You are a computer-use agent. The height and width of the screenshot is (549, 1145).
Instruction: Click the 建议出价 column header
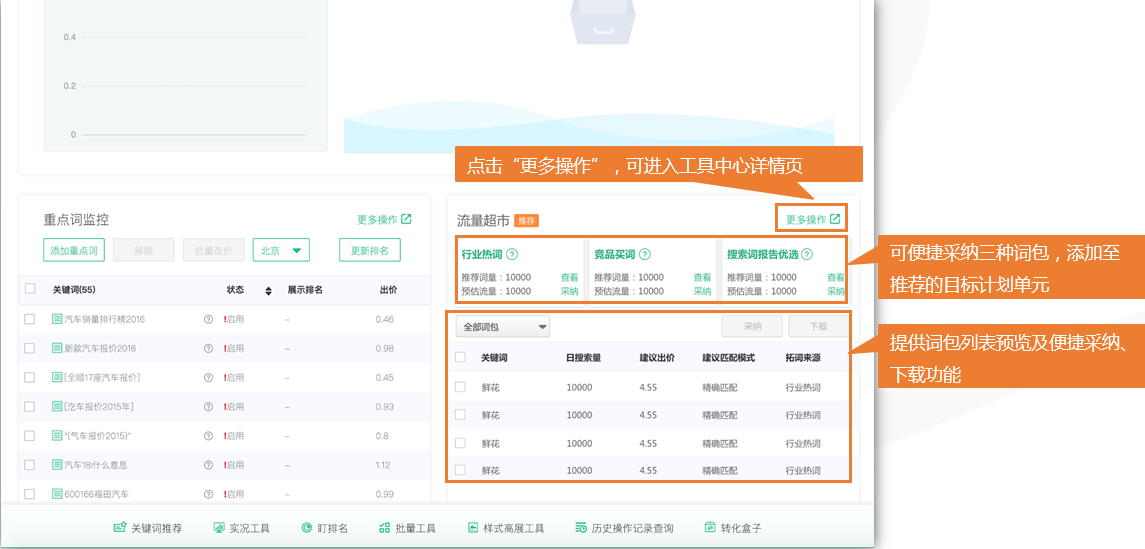pyautogui.click(x=657, y=358)
